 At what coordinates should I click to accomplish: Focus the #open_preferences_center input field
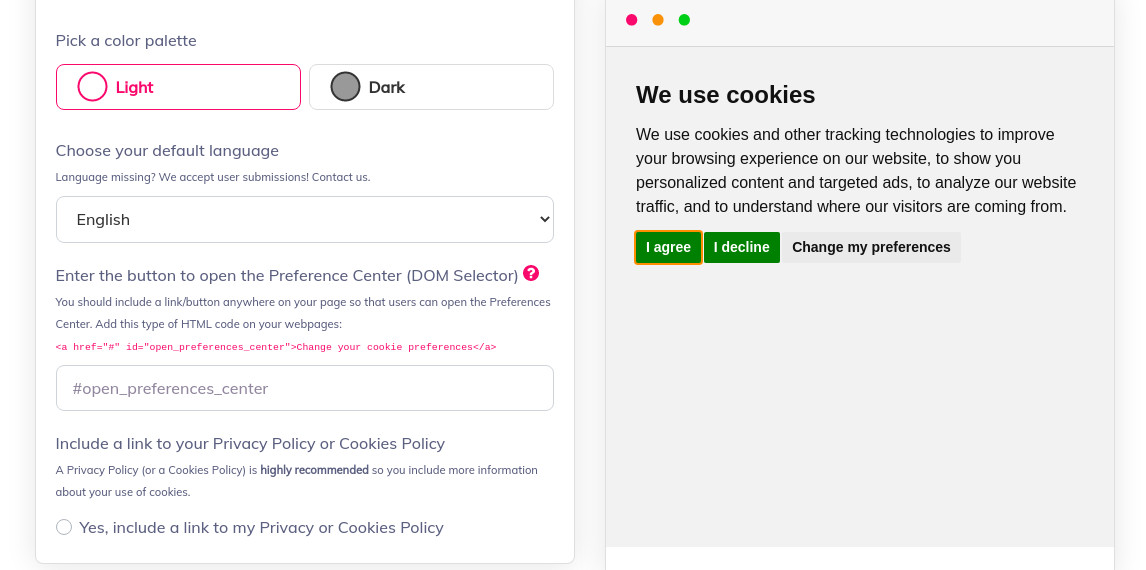pyautogui.click(x=305, y=388)
